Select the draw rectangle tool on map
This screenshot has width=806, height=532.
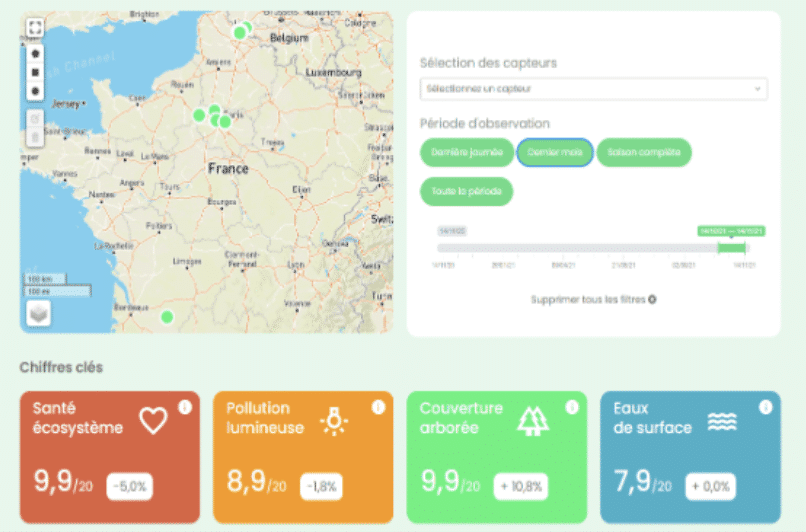[36, 72]
